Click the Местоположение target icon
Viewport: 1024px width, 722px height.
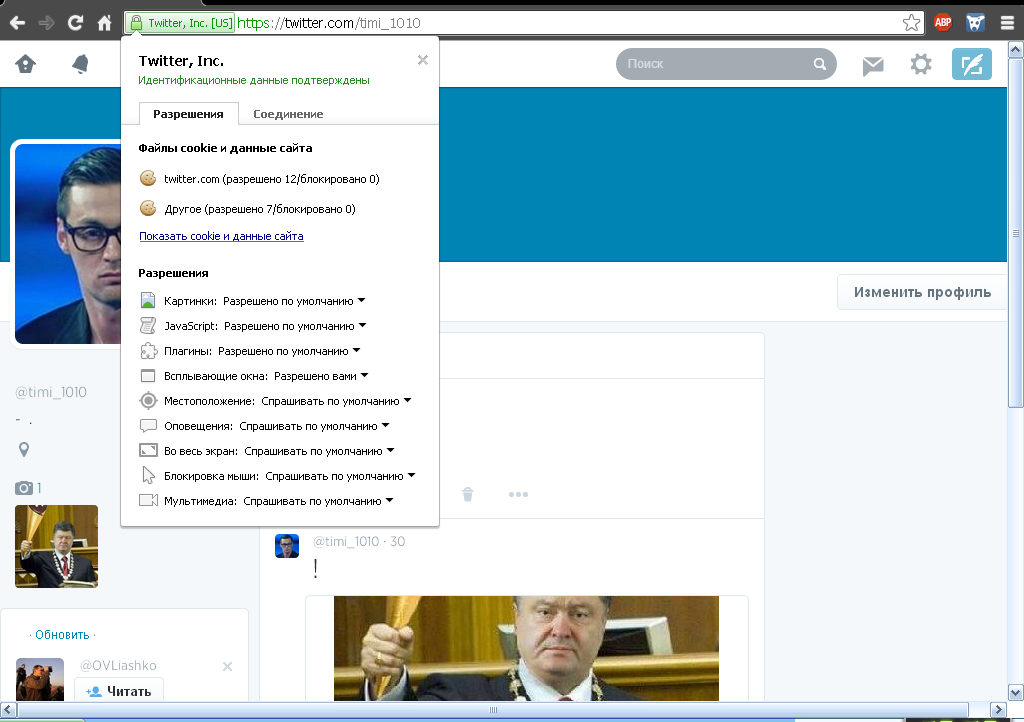coord(148,400)
